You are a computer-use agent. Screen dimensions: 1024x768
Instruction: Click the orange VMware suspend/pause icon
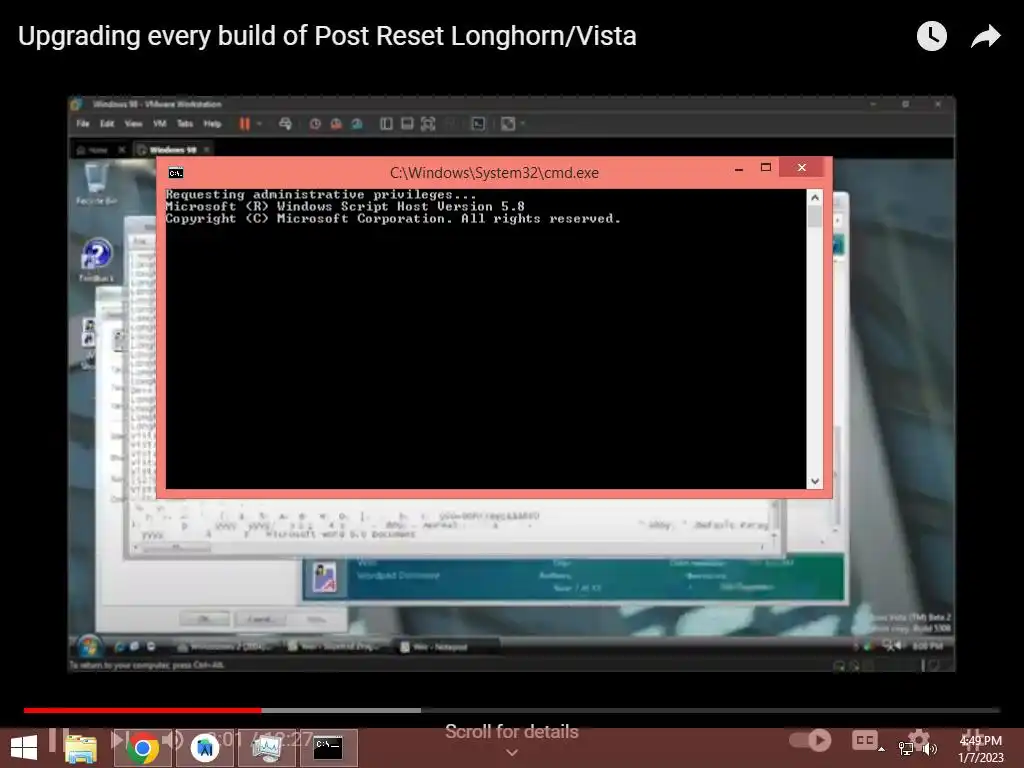point(244,124)
